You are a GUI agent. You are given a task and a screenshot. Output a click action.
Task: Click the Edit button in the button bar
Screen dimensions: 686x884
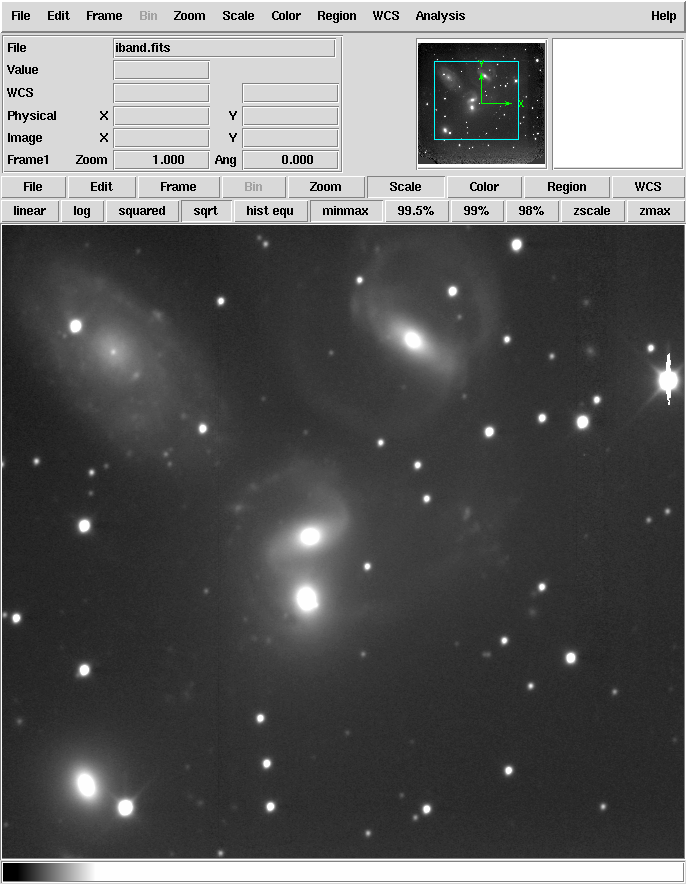point(101,187)
